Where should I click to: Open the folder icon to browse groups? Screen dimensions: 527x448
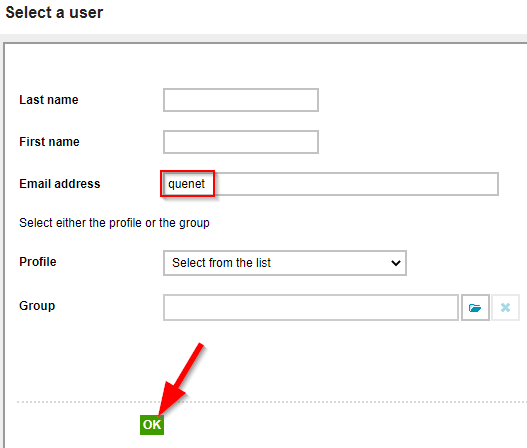click(x=475, y=308)
